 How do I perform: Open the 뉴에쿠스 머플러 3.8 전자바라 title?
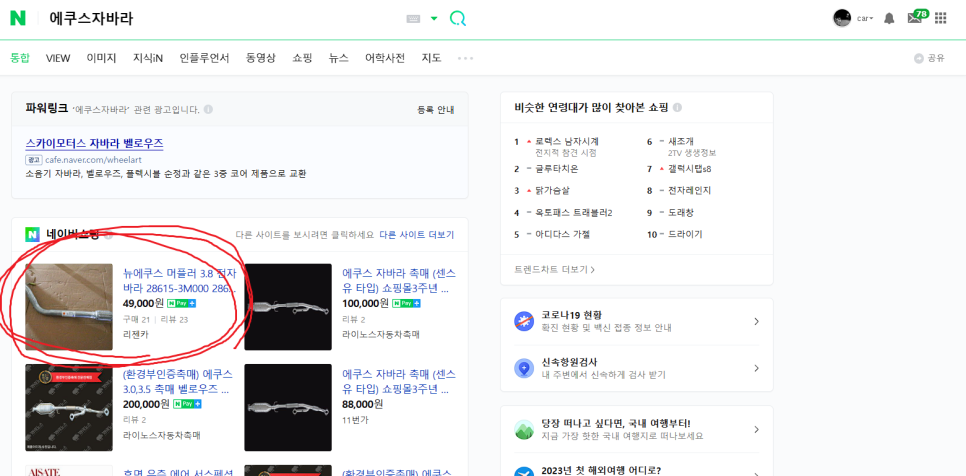click(179, 280)
